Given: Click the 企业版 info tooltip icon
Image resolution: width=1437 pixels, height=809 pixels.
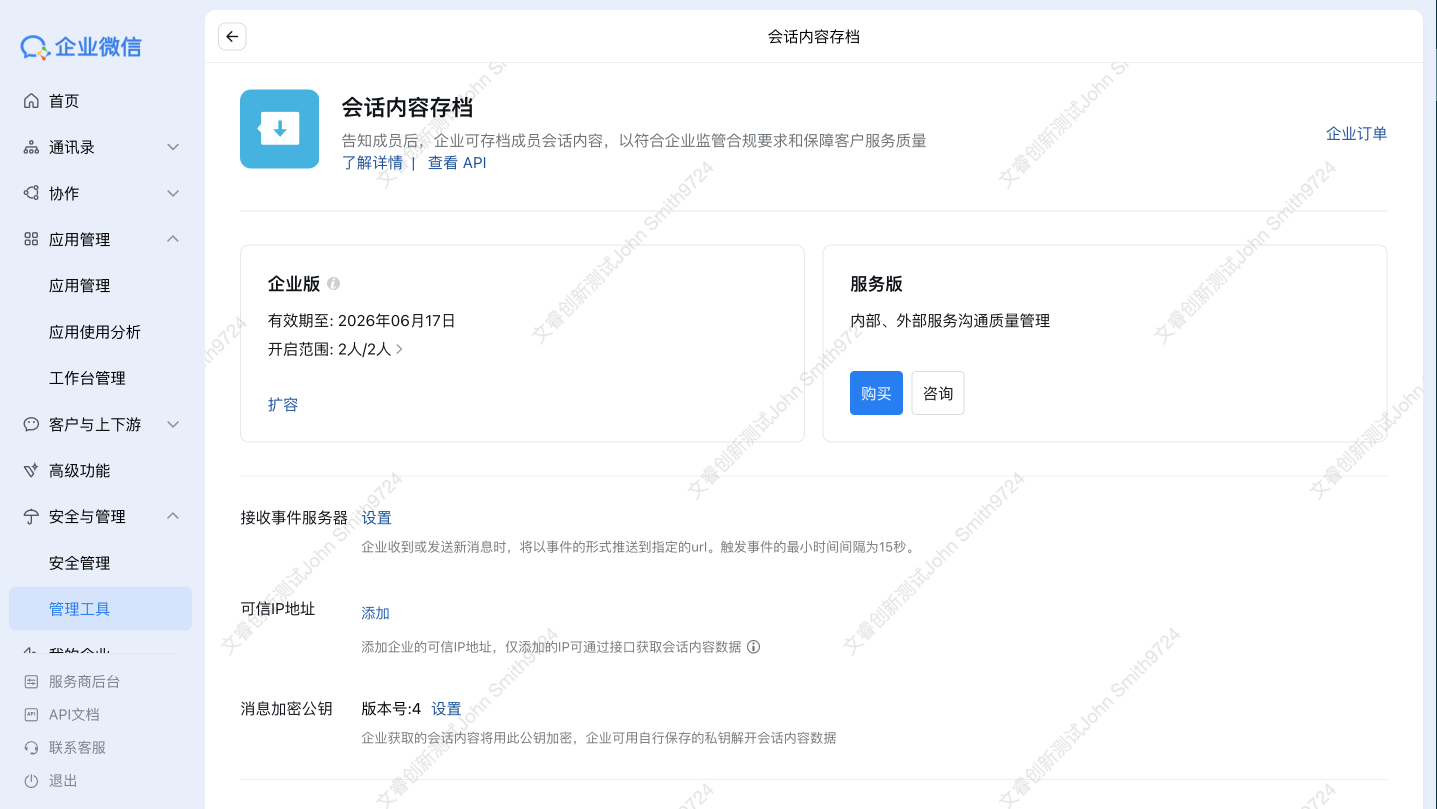Looking at the screenshot, I should [x=333, y=283].
